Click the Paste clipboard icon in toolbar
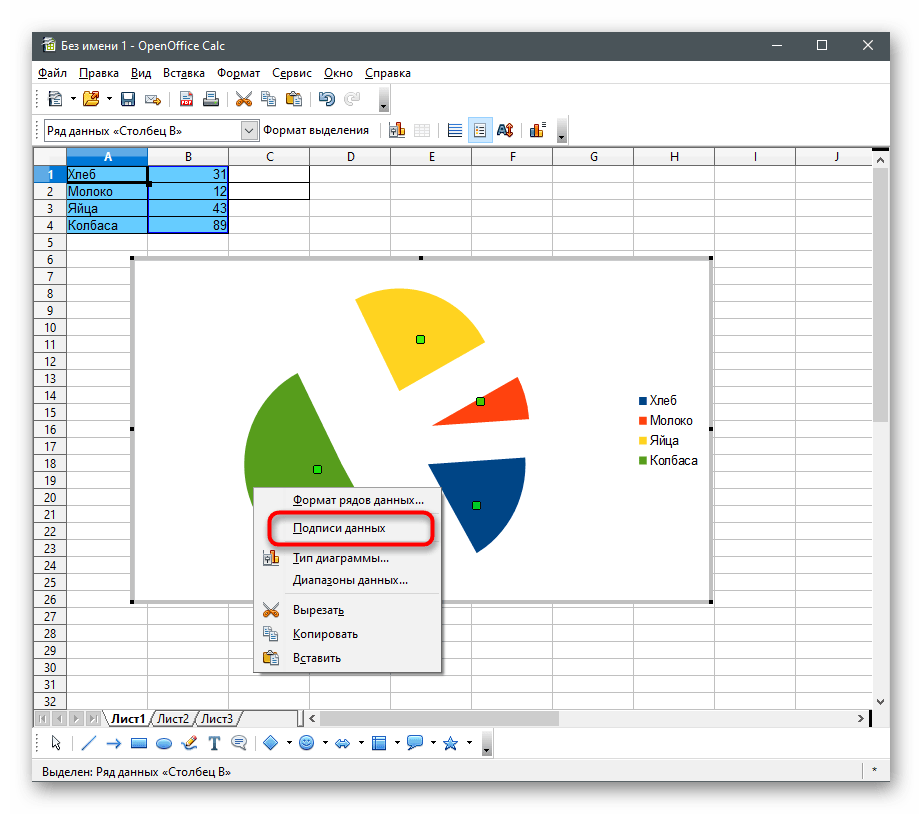Viewport: 922px width, 814px height. (294, 99)
